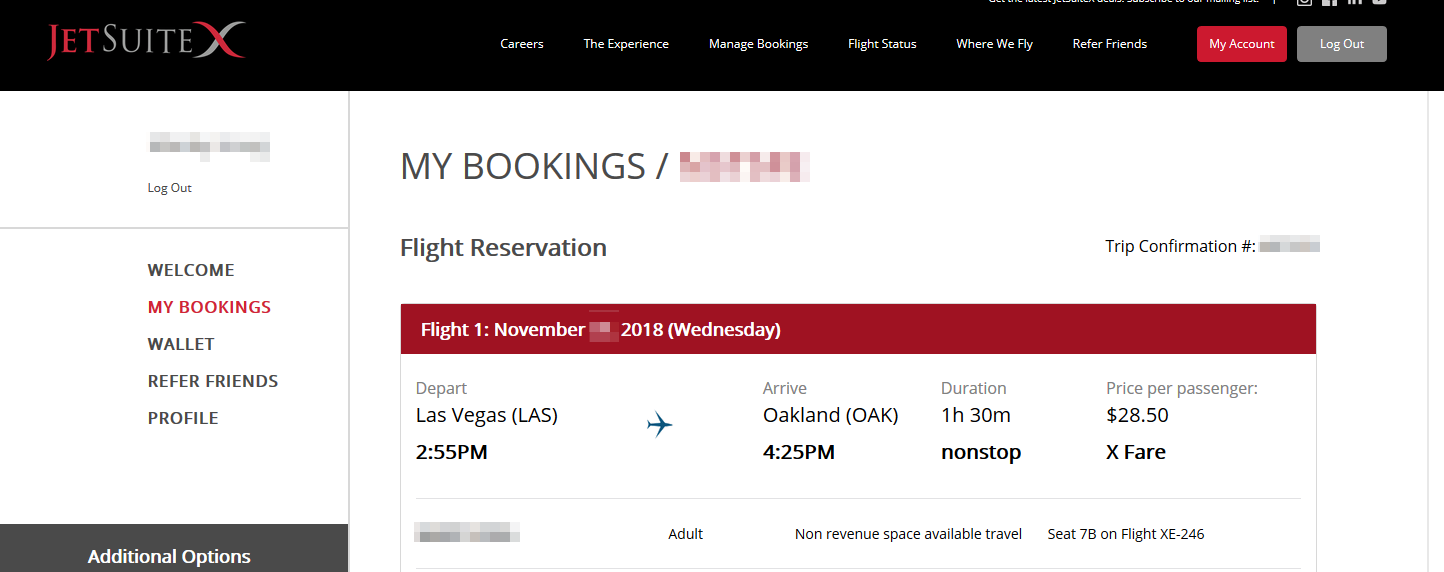
Task: Open Manage Bookings in top navigation
Action: tap(758, 44)
